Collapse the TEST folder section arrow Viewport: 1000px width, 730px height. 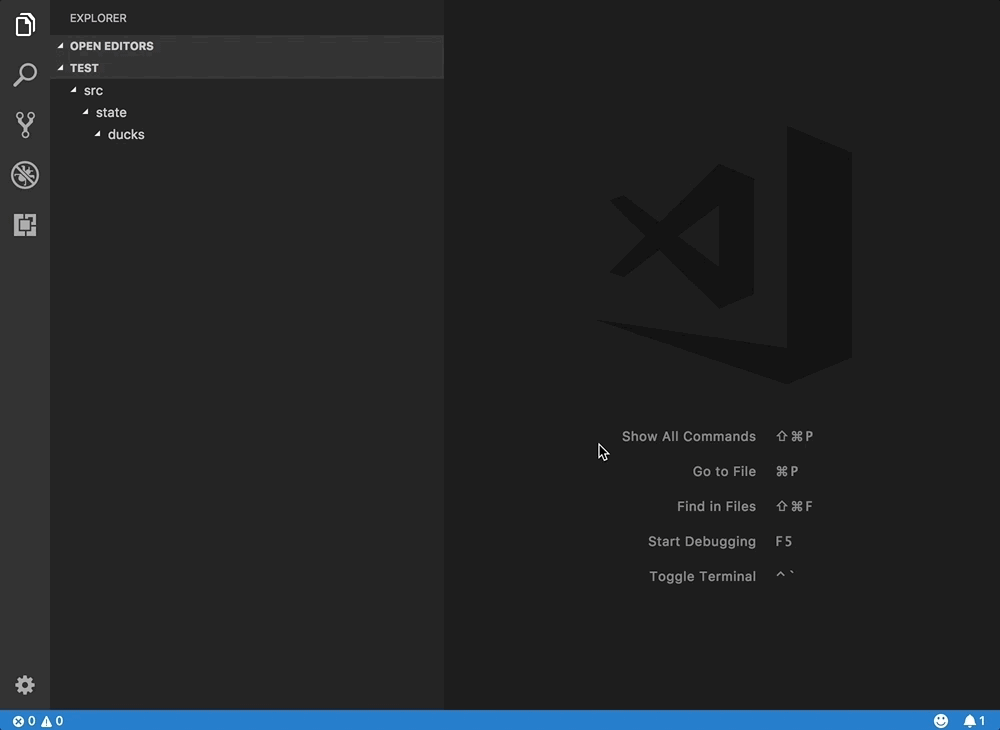click(61, 68)
